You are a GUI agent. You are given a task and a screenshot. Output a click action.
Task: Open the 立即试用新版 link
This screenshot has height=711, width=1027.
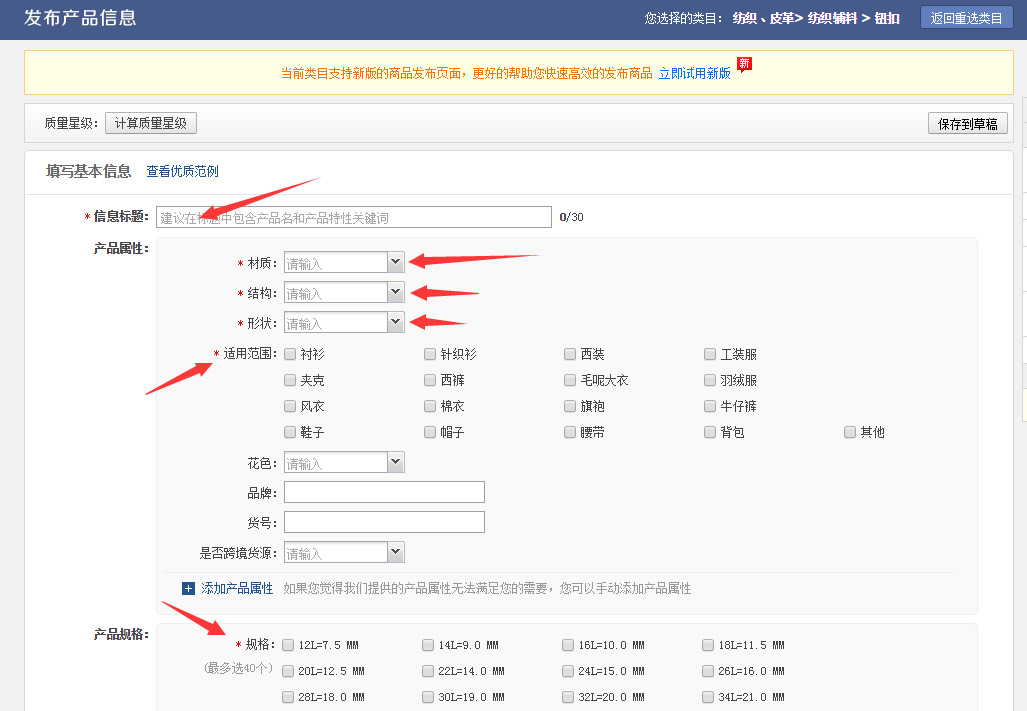pyautogui.click(x=695, y=73)
